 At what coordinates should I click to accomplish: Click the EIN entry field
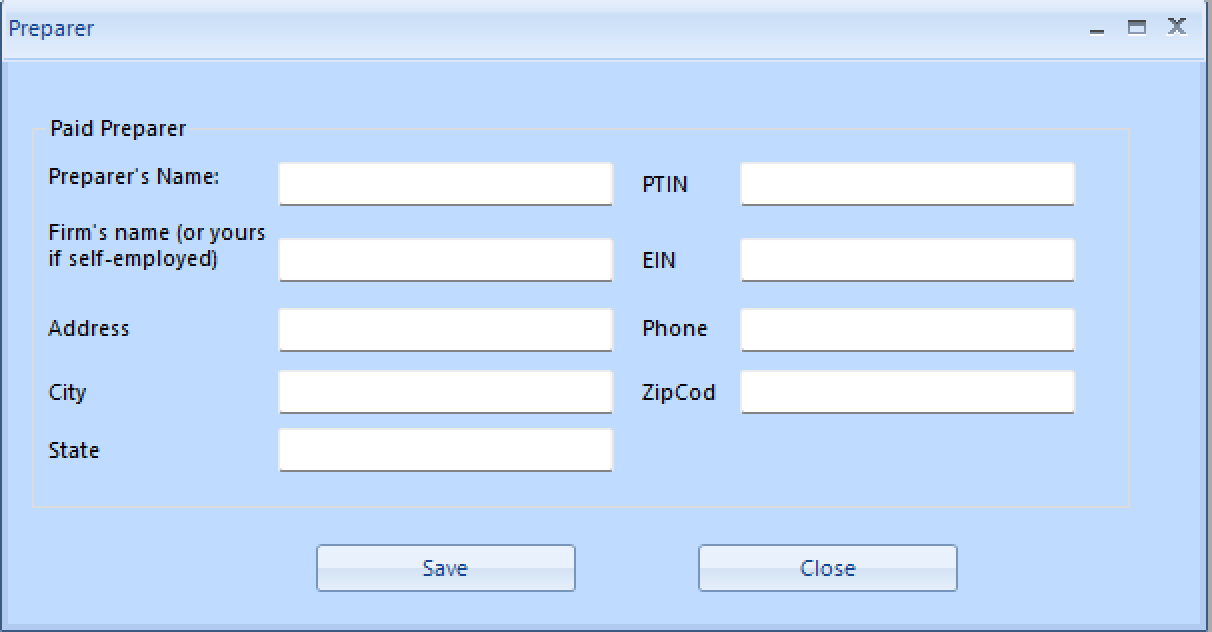click(x=906, y=259)
